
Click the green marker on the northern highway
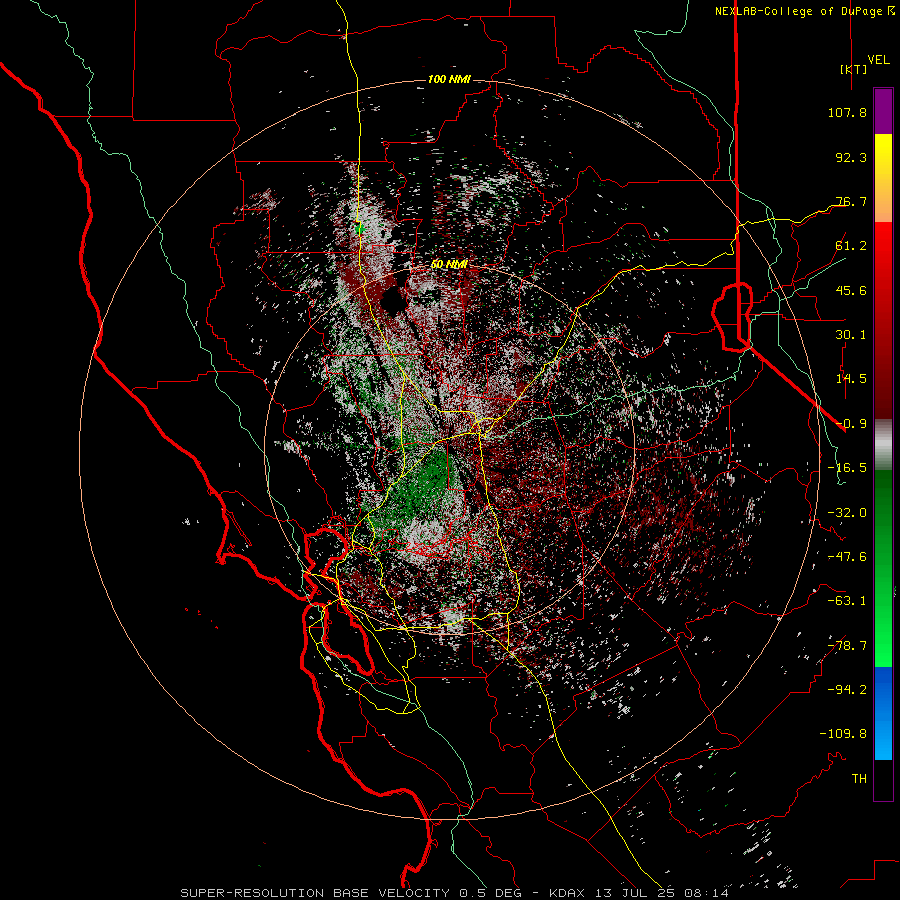pyautogui.click(x=359, y=229)
